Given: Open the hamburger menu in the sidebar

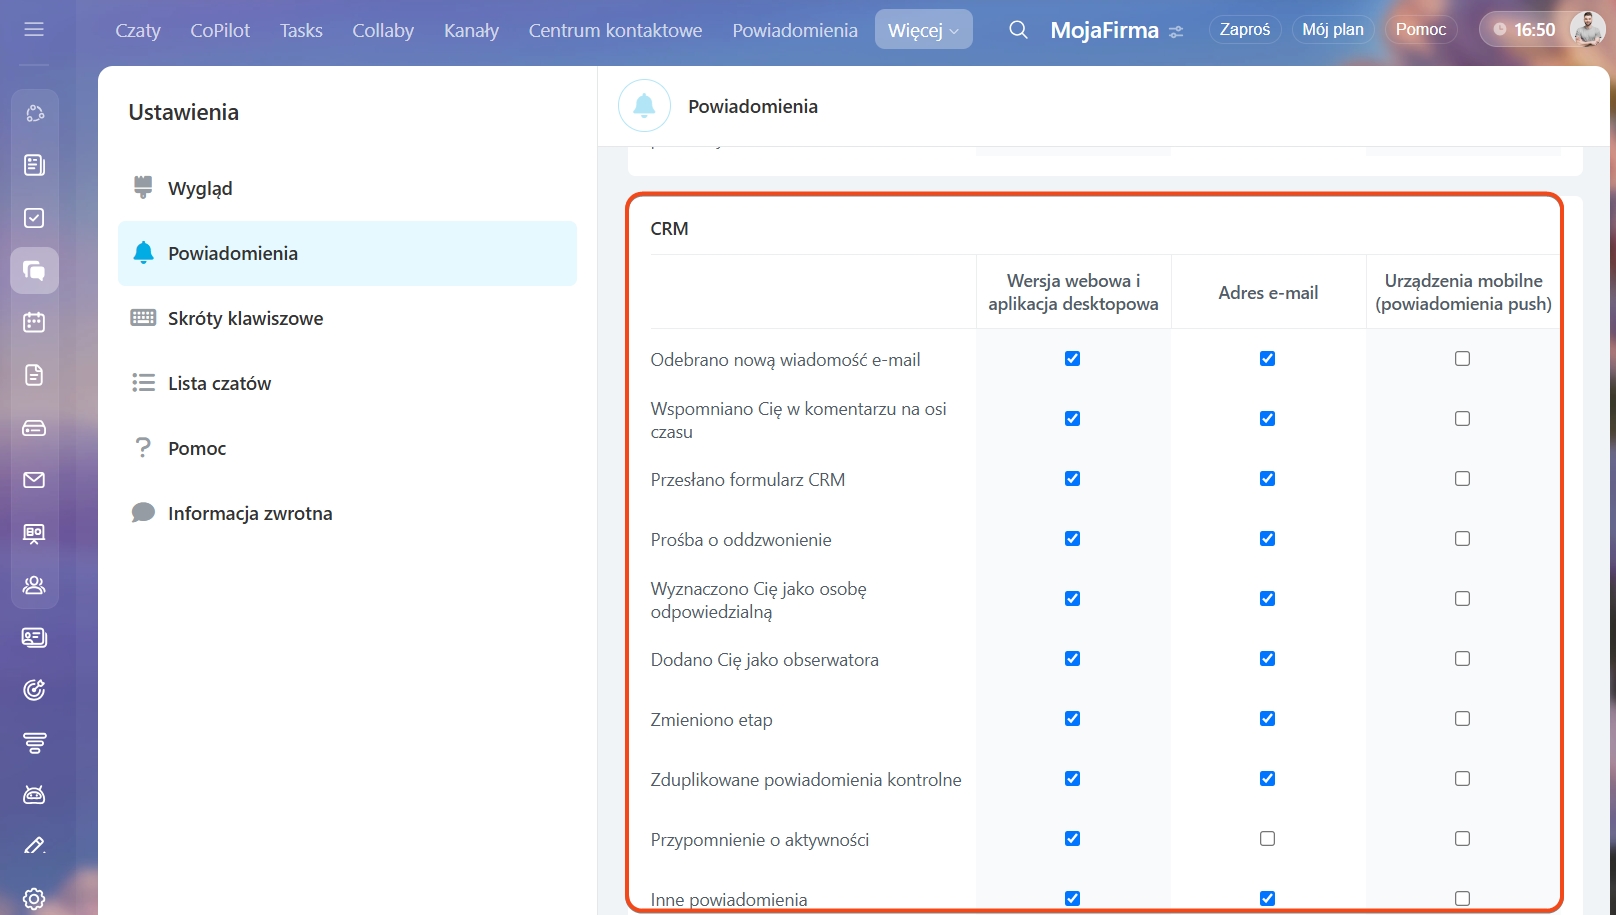Looking at the screenshot, I should pos(34,30).
